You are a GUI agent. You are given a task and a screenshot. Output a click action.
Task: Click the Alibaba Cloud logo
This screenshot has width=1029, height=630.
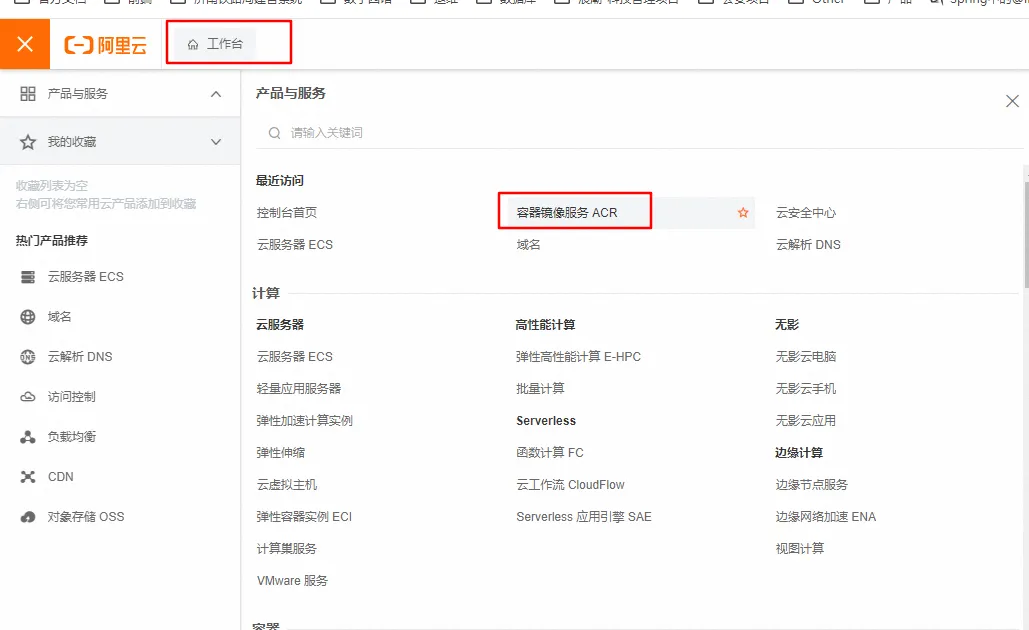(104, 45)
